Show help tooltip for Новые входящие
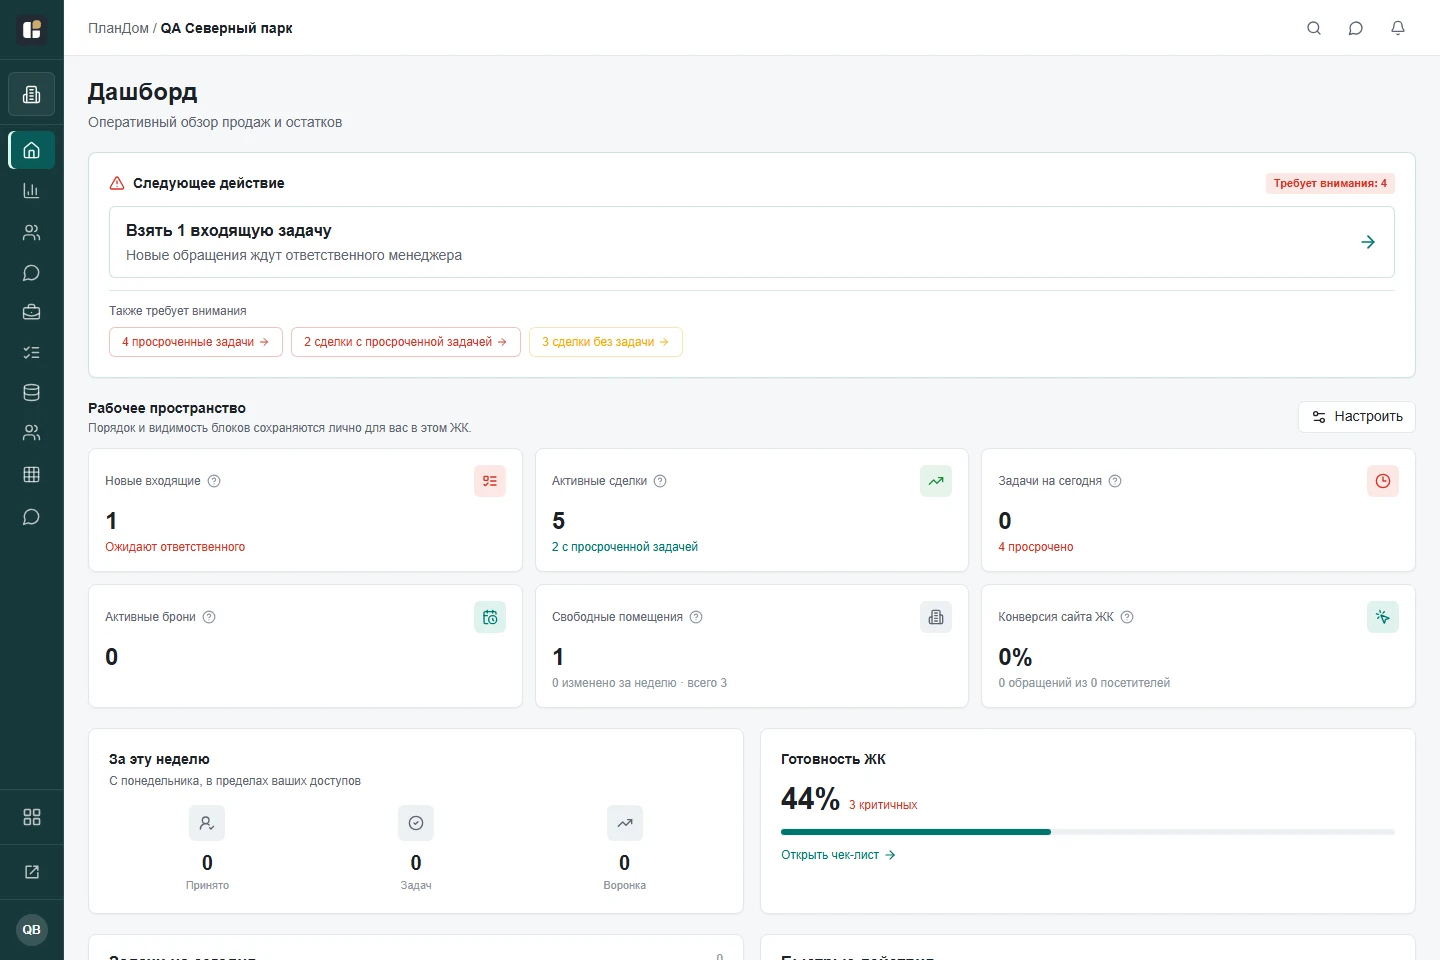This screenshot has width=1440, height=960. pyautogui.click(x=214, y=481)
